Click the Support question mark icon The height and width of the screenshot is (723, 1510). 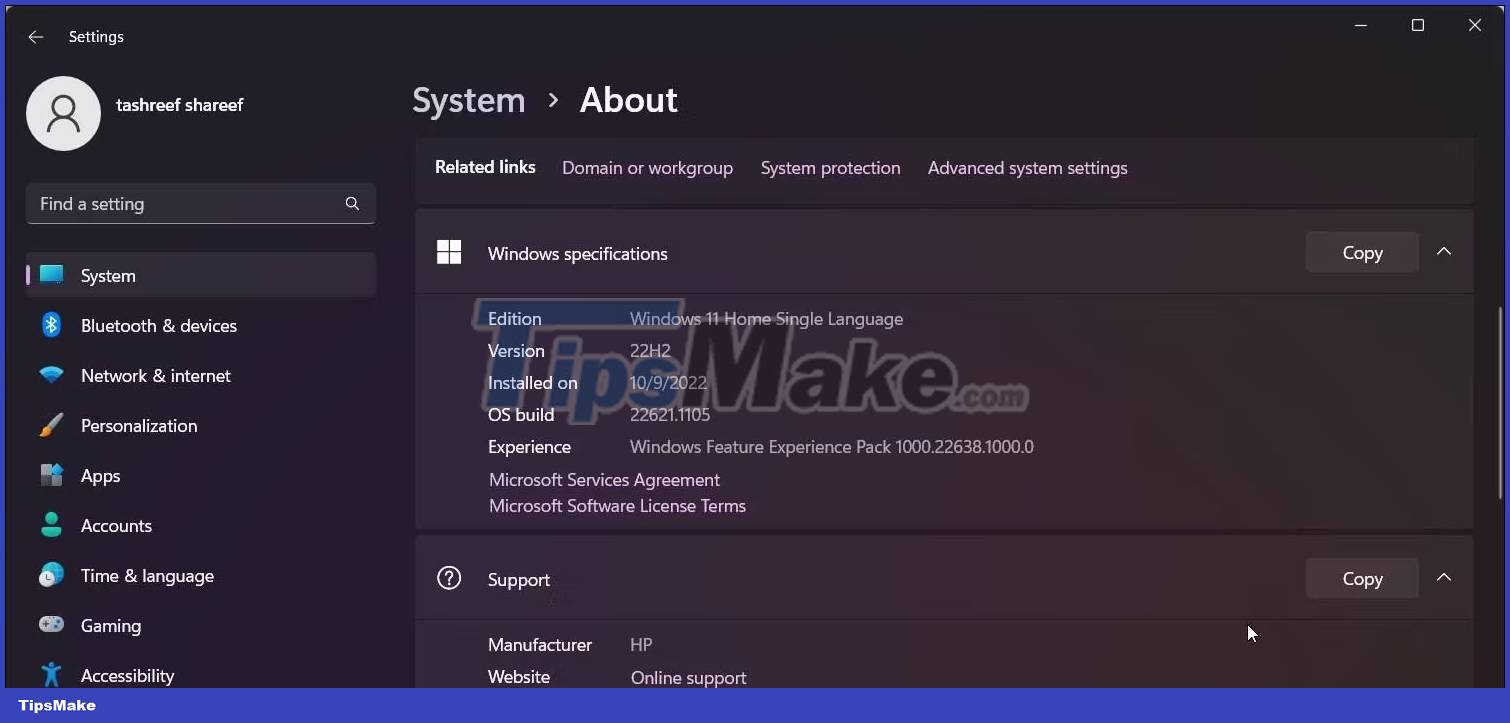[x=449, y=578]
